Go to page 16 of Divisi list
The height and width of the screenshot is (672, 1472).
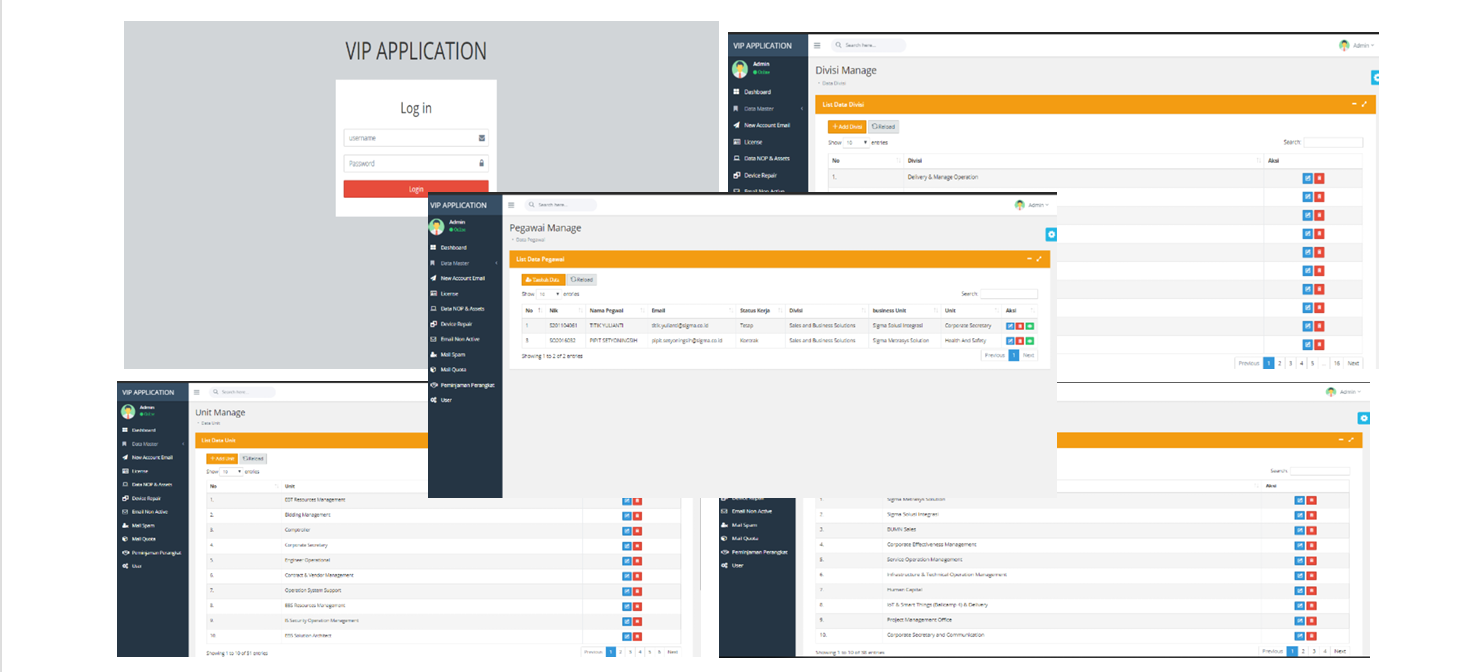point(1336,364)
